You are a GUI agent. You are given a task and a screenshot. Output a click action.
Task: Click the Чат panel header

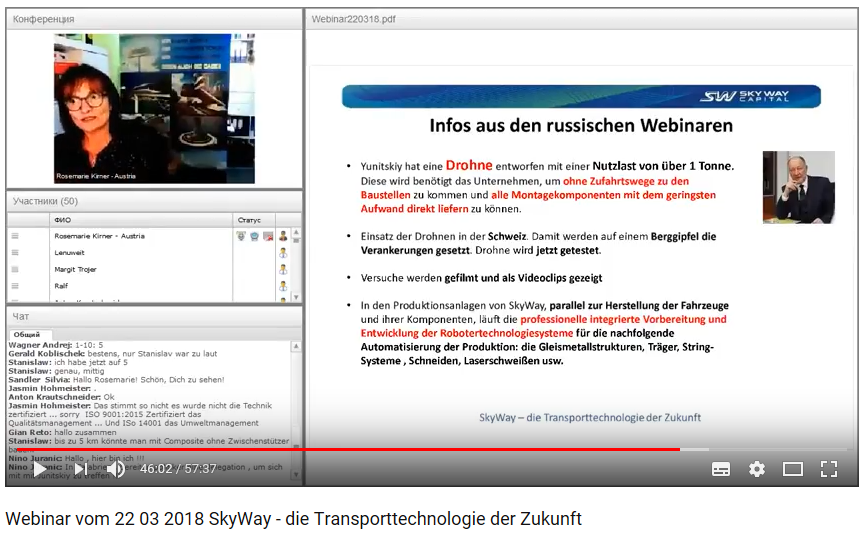click(154, 316)
